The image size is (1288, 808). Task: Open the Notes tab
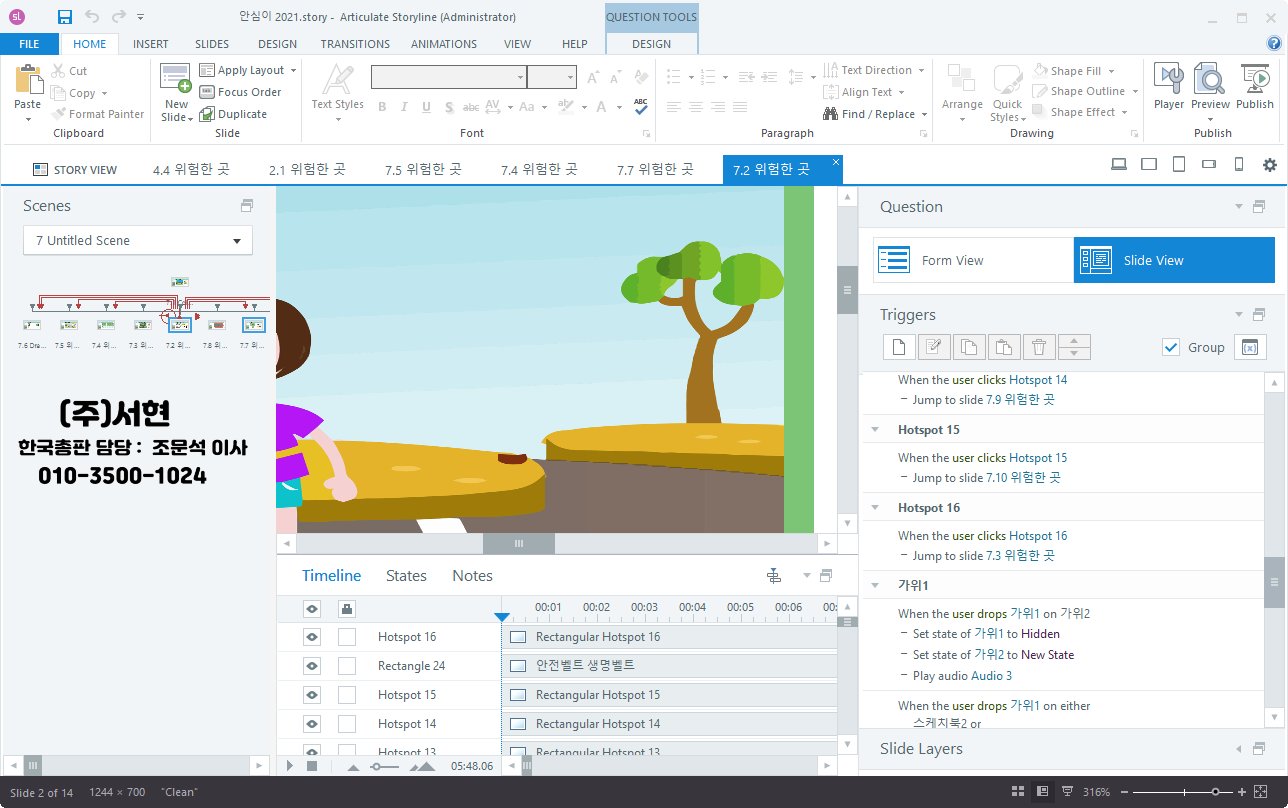tap(472, 576)
